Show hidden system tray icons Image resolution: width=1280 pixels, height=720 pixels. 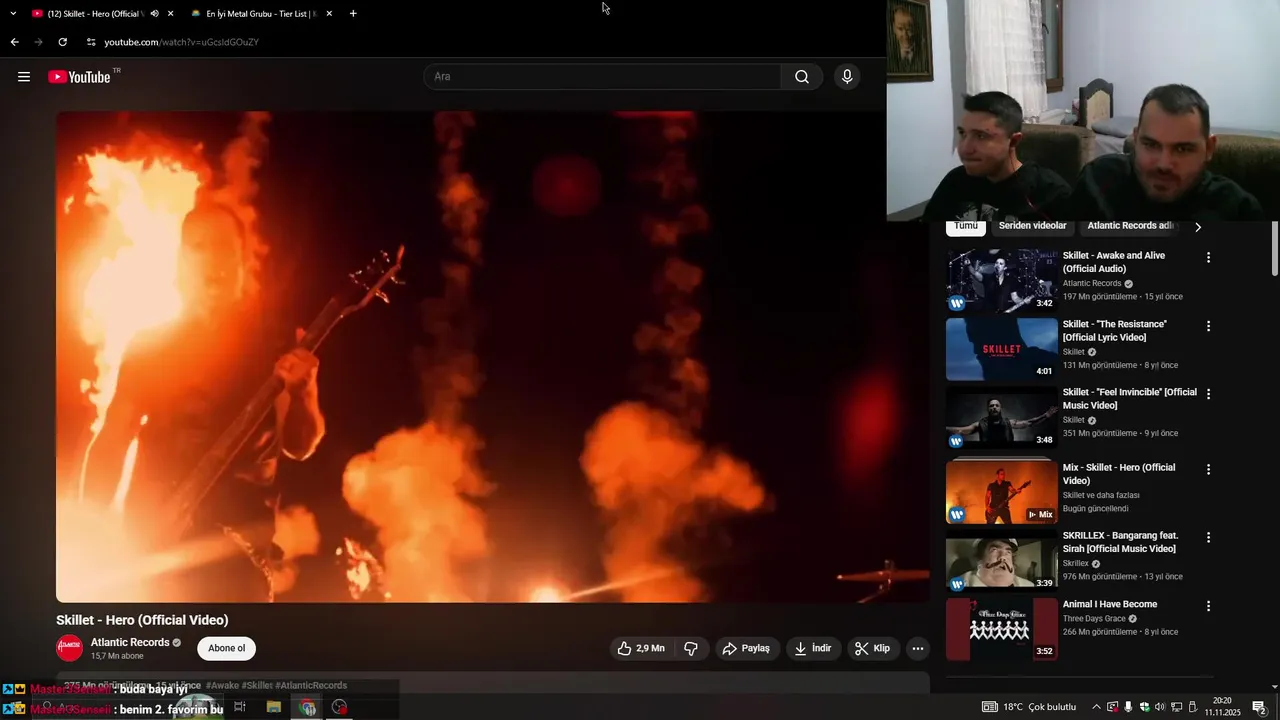coord(1096,707)
